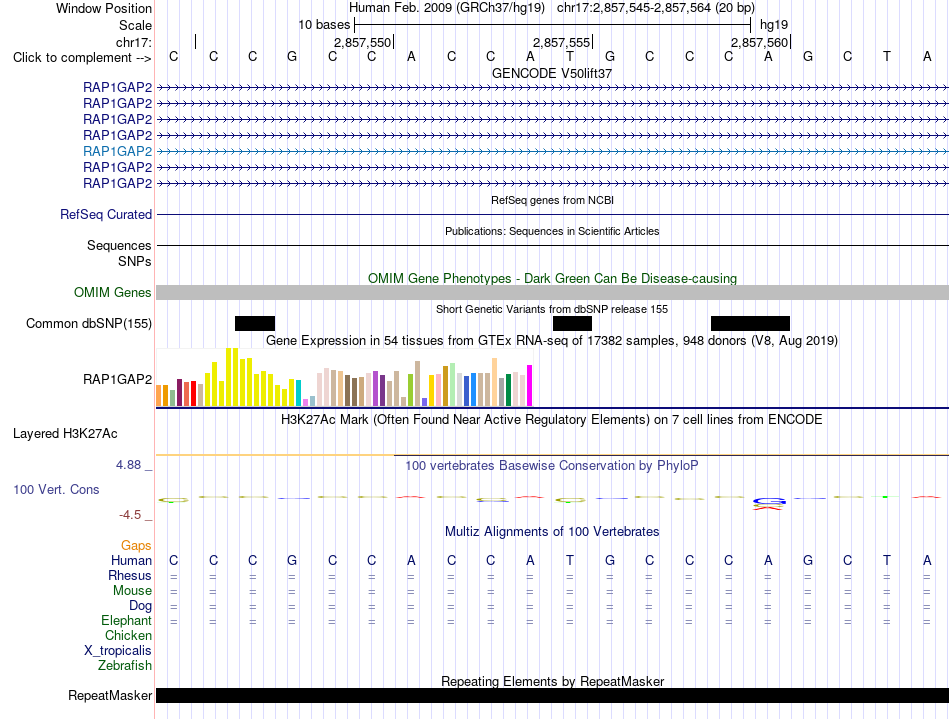Image resolution: width=950 pixels, height=719 pixels.
Task: Open Publications: Sequences in Scientific Articles title
Action: 552,231
